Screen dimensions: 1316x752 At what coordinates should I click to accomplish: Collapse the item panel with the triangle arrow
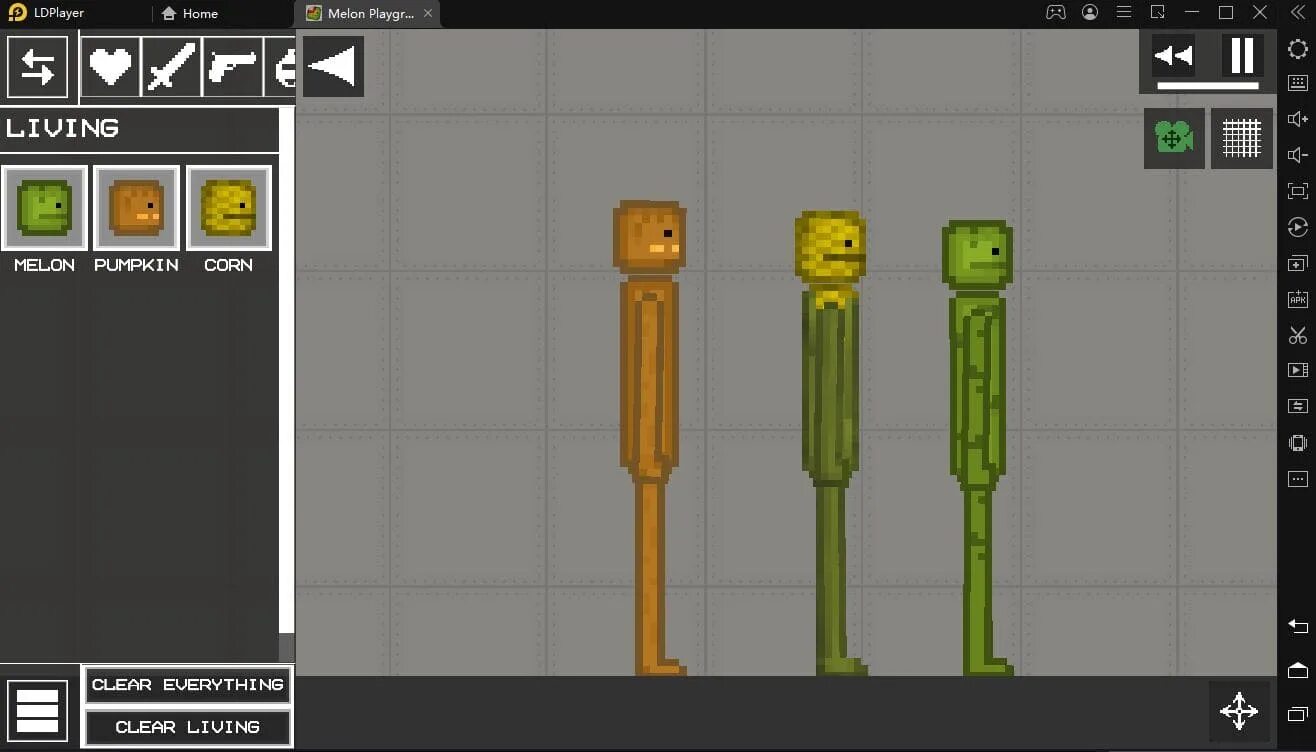pyautogui.click(x=333, y=67)
